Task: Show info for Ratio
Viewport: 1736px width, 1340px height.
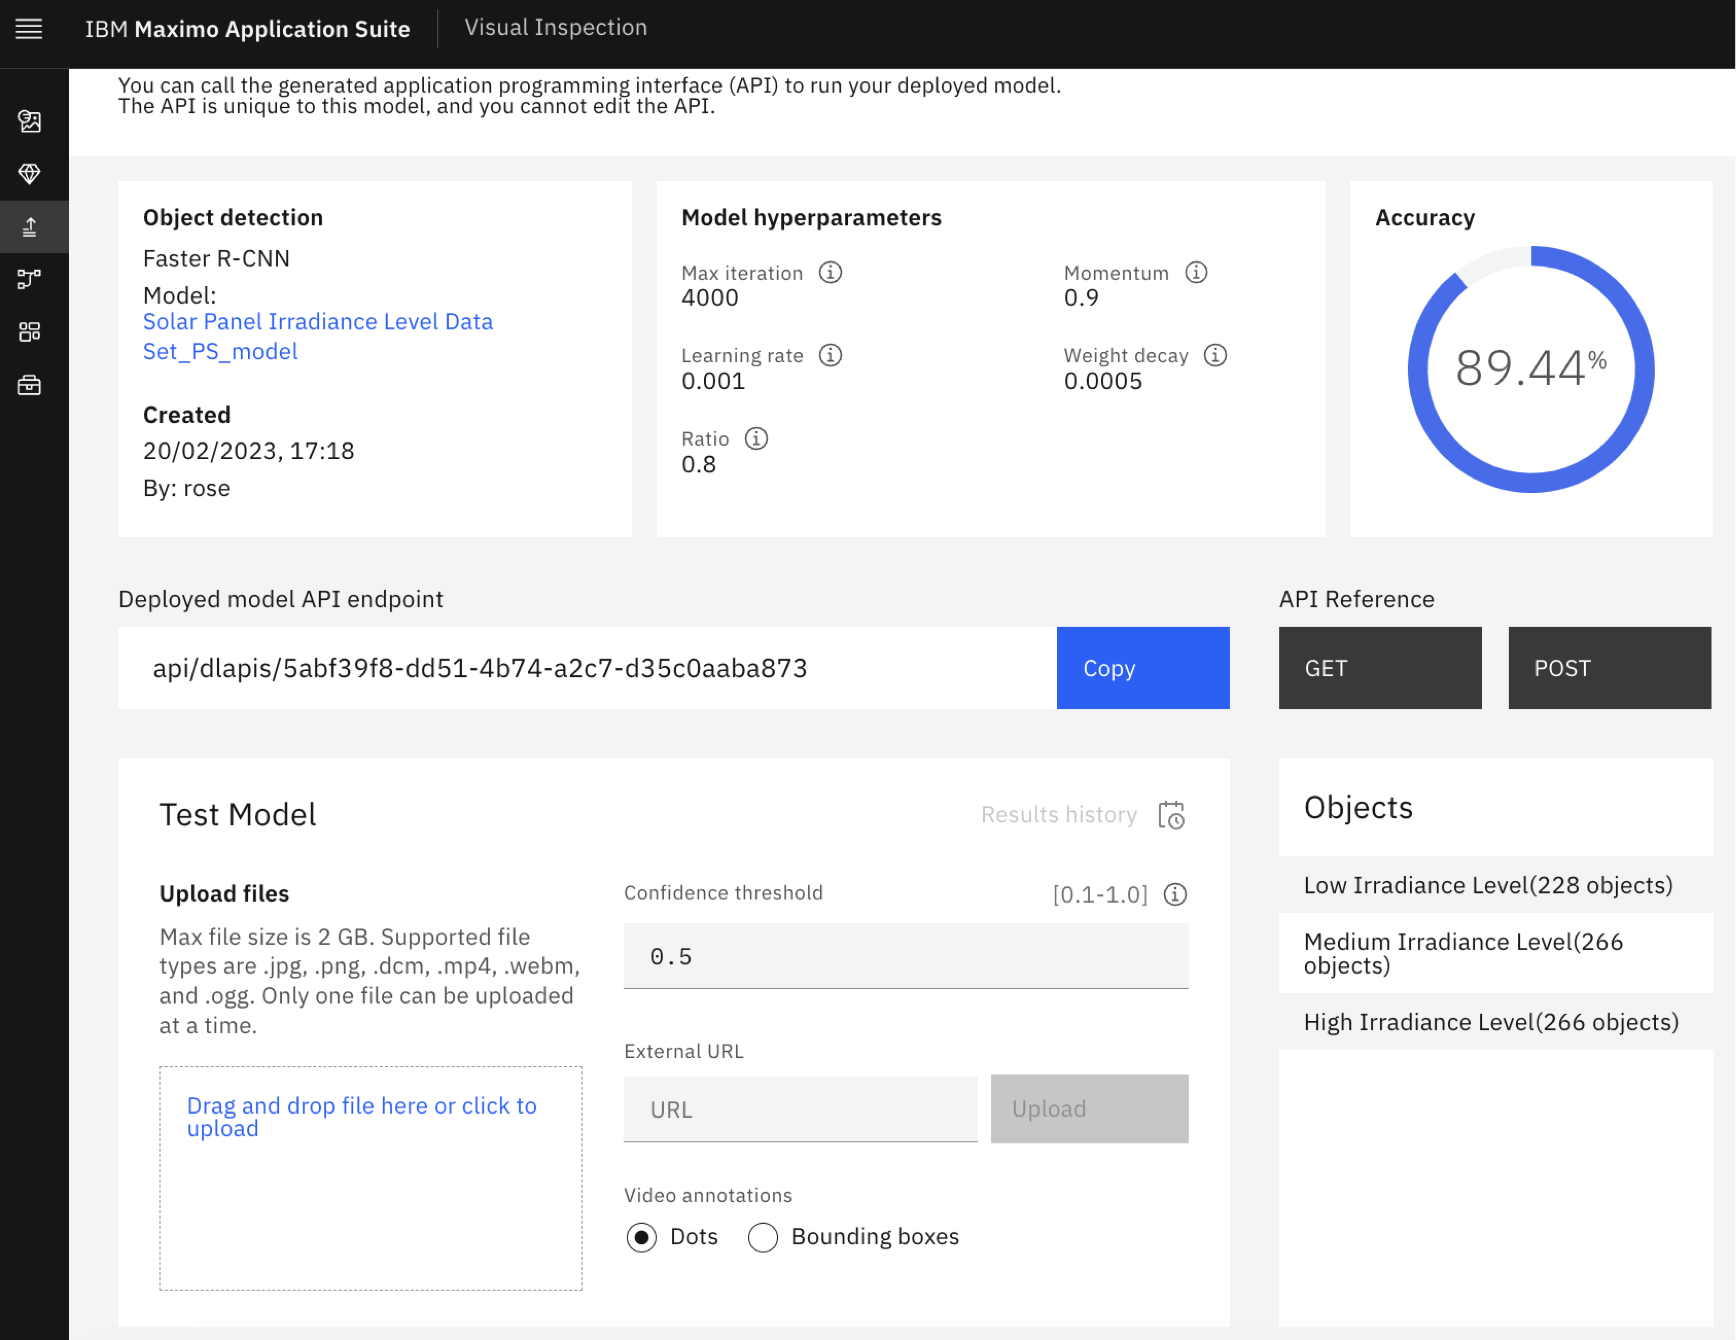Action: (x=756, y=438)
